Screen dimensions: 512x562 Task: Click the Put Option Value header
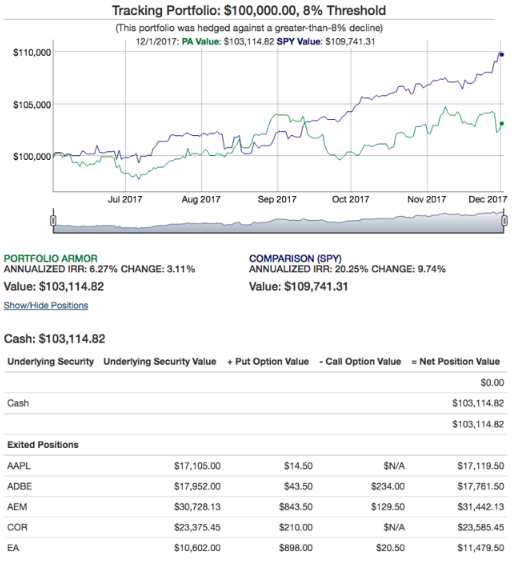point(268,361)
